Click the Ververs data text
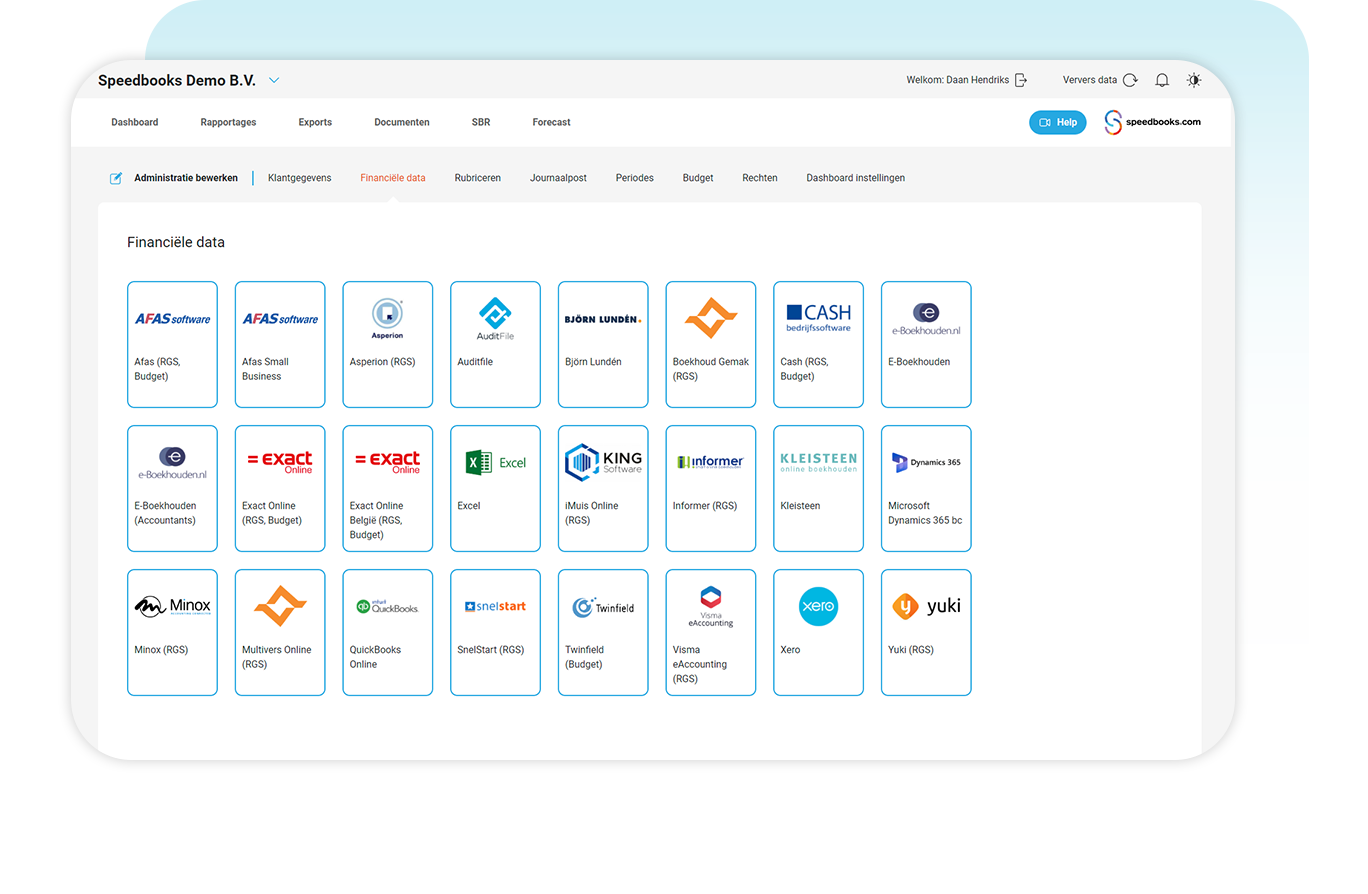This screenshot has height=894, width=1368. tap(1090, 80)
